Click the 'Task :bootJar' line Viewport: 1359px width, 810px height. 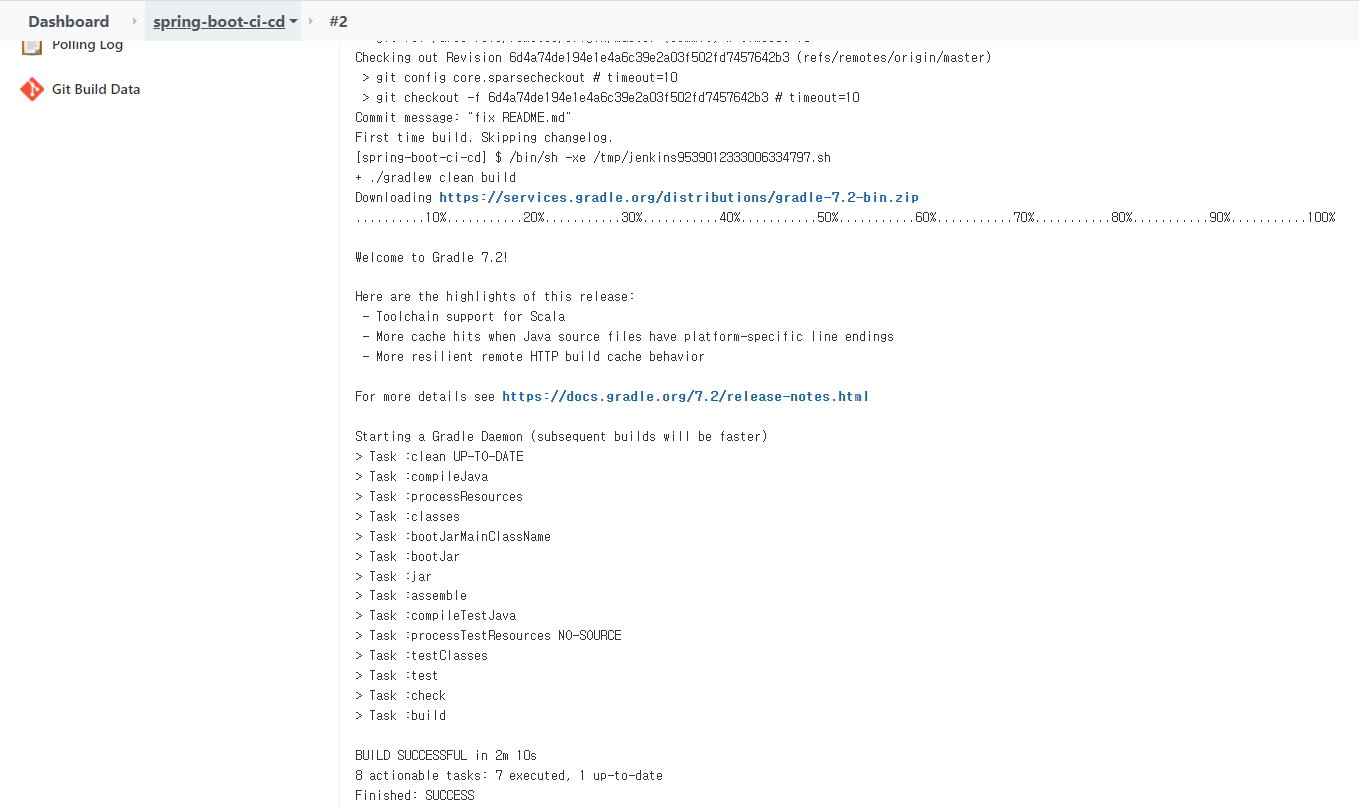pos(407,556)
